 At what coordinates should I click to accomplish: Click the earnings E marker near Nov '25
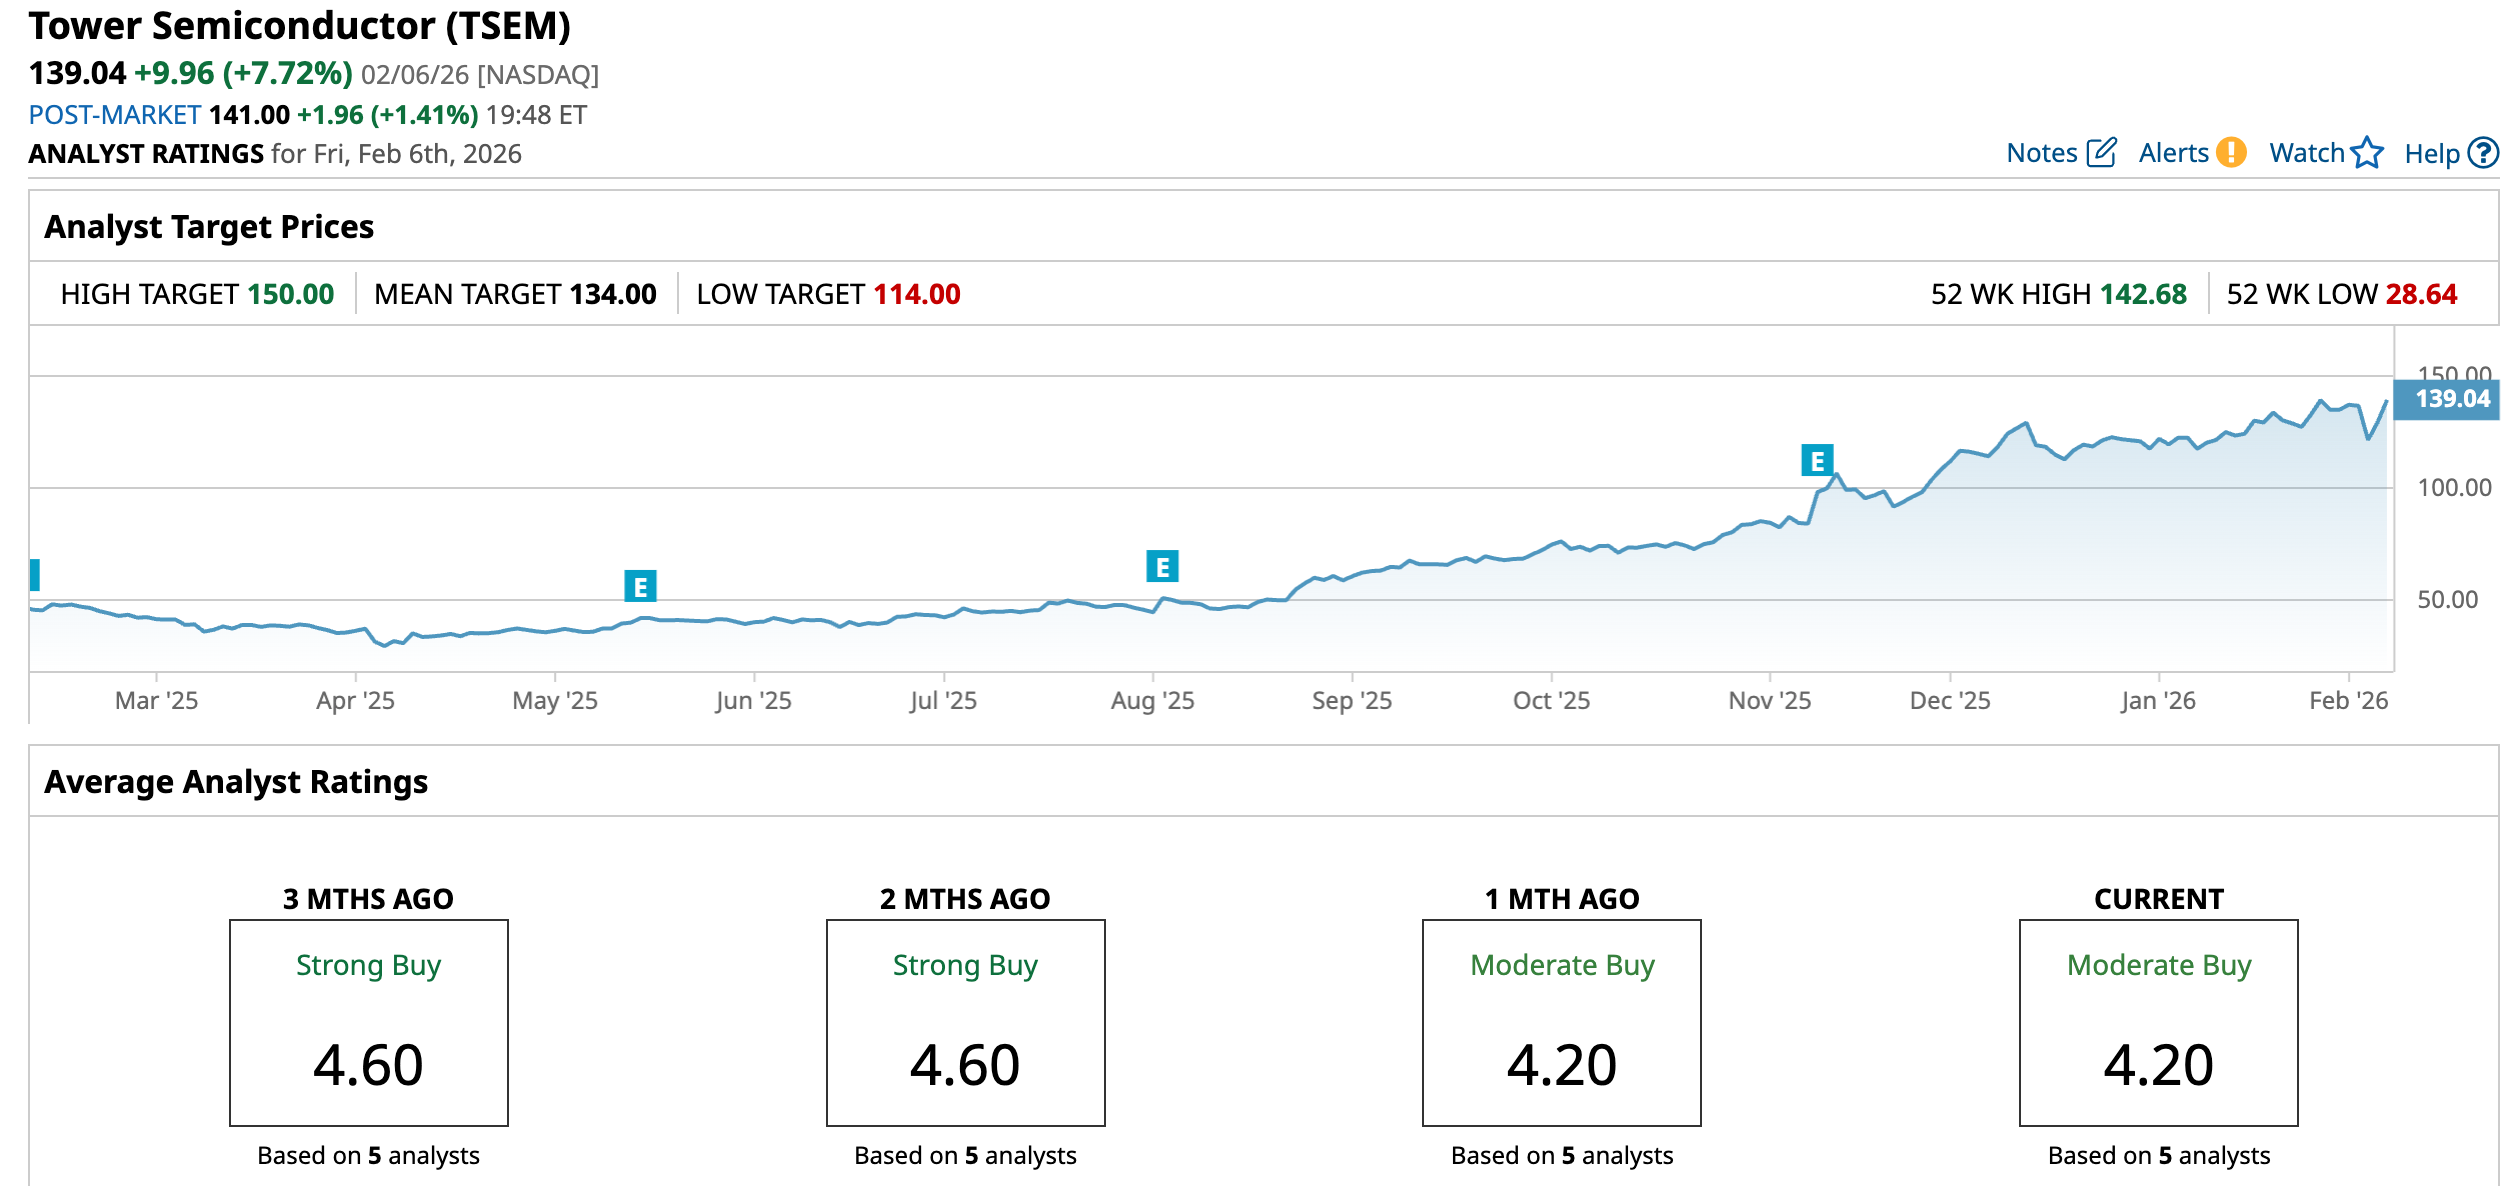[x=1817, y=460]
